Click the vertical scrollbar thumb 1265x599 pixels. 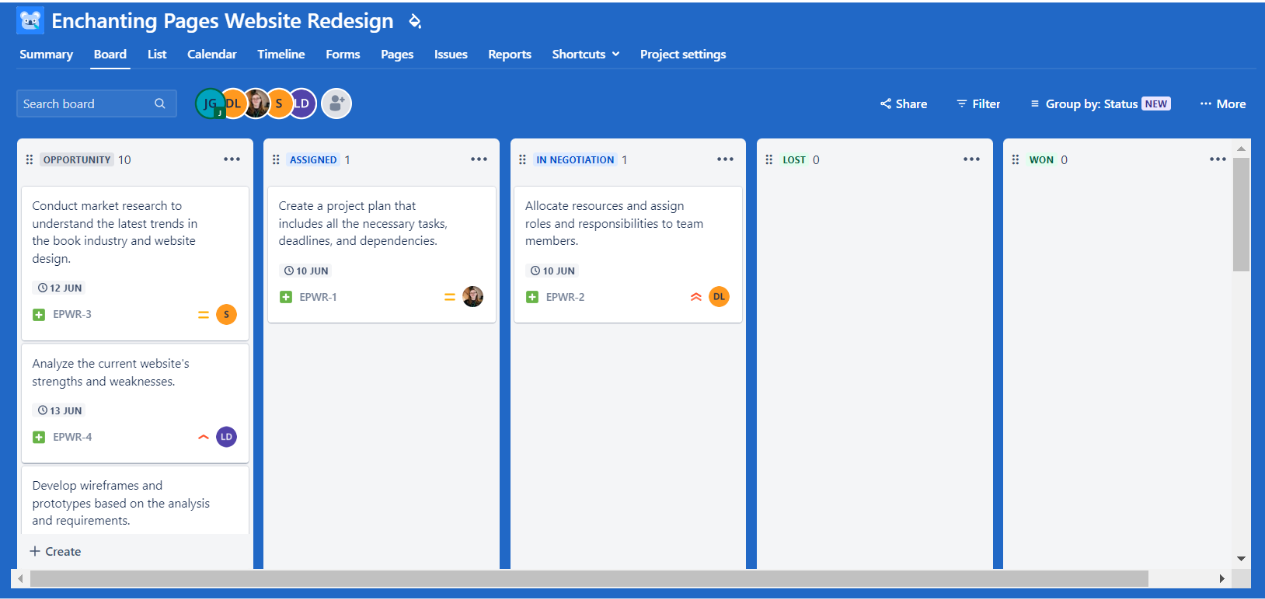tap(1241, 214)
